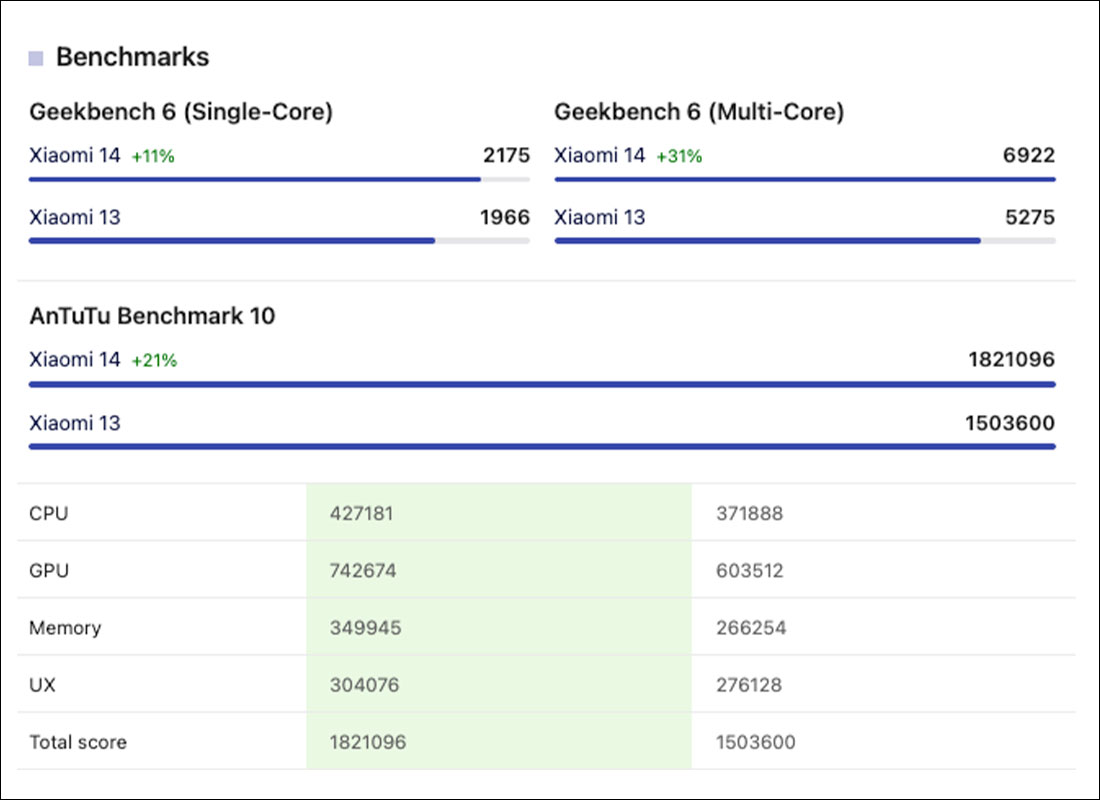Click 1821096 in the Total score row
This screenshot has height=800, width=1100.
point(368,742)
